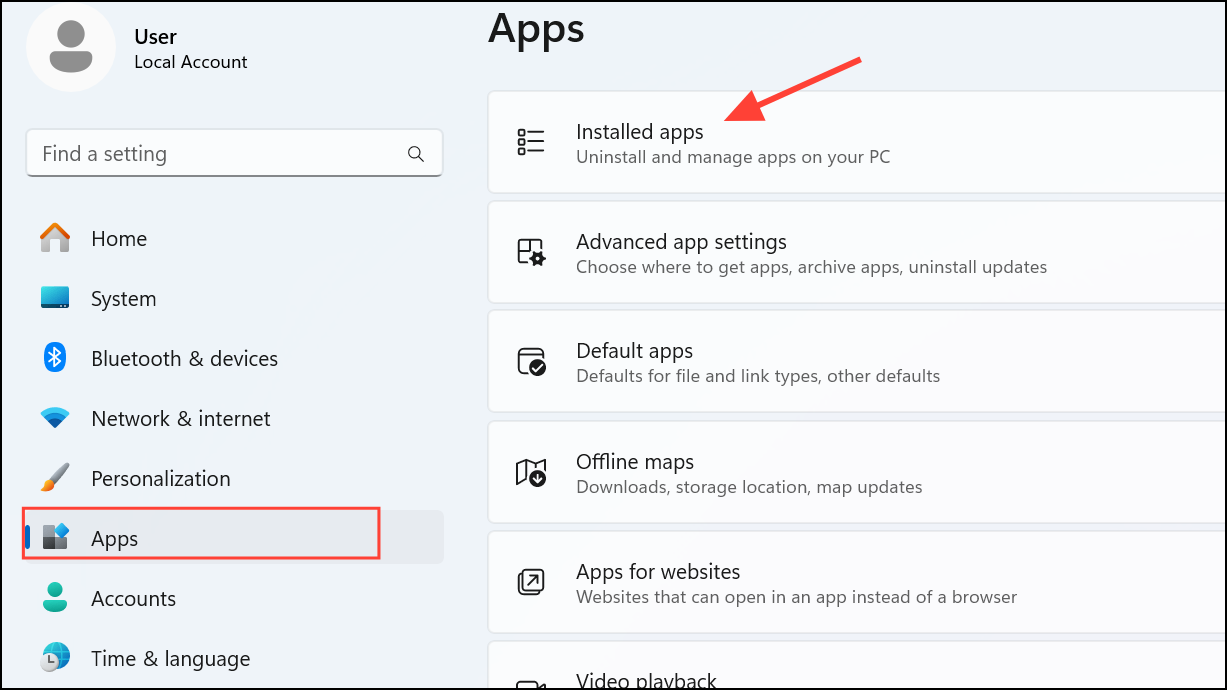Click the System monitor icon
Screen dimensions: 1227x690
pos(55,298)
